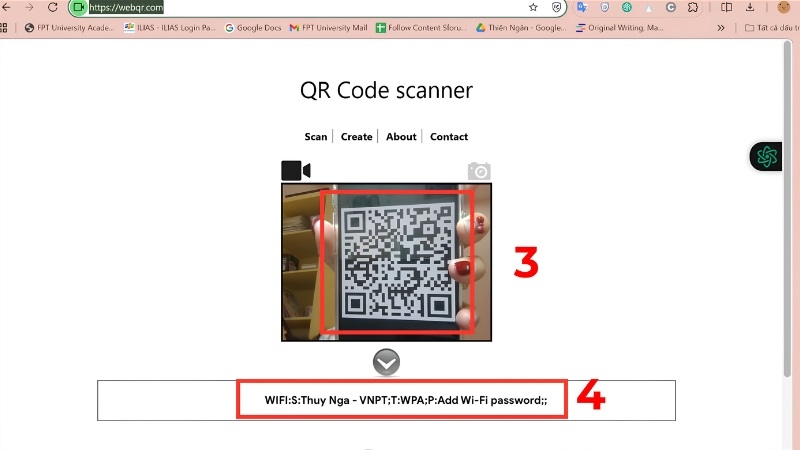Switch to image upload via photo camera icon
Image resolution: width=800 pixels, height=450 pixels.
click(x=479, y=171)
